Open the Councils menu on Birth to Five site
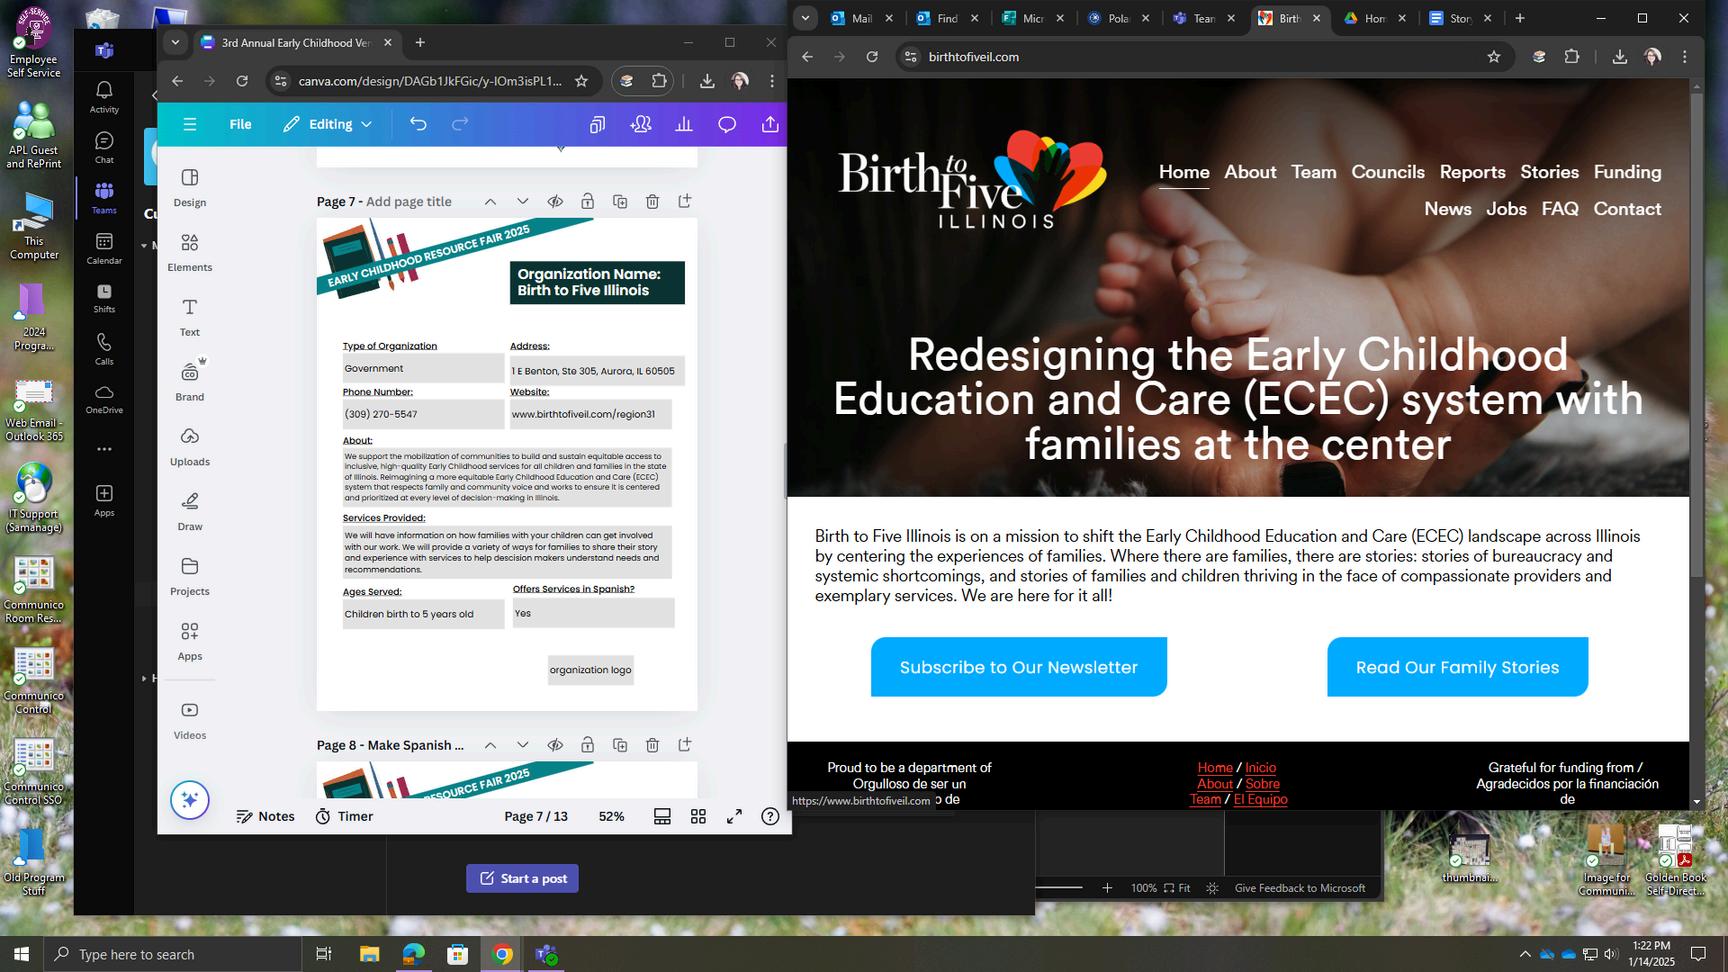 click(x=1388, y=172)
